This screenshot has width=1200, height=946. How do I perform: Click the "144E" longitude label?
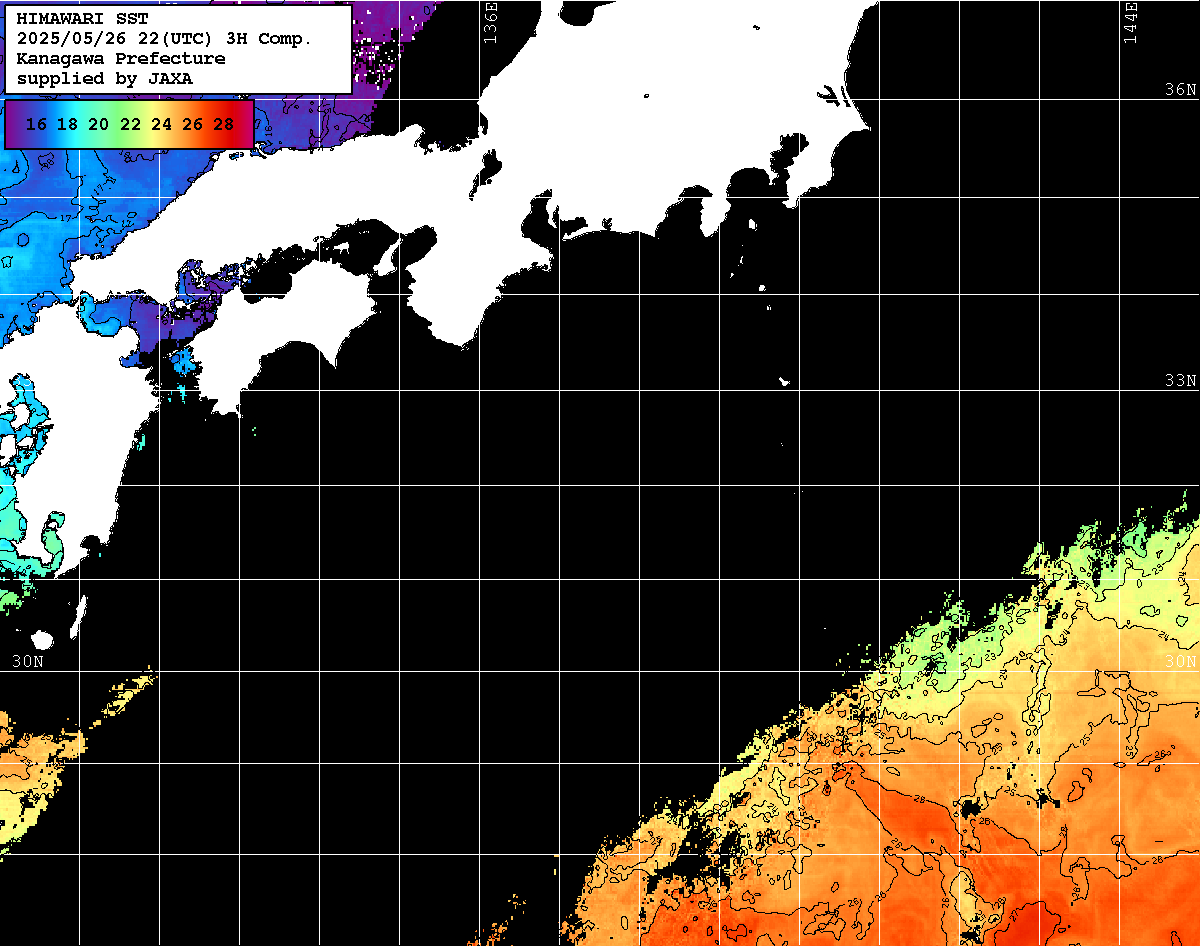click(1131, 23)
